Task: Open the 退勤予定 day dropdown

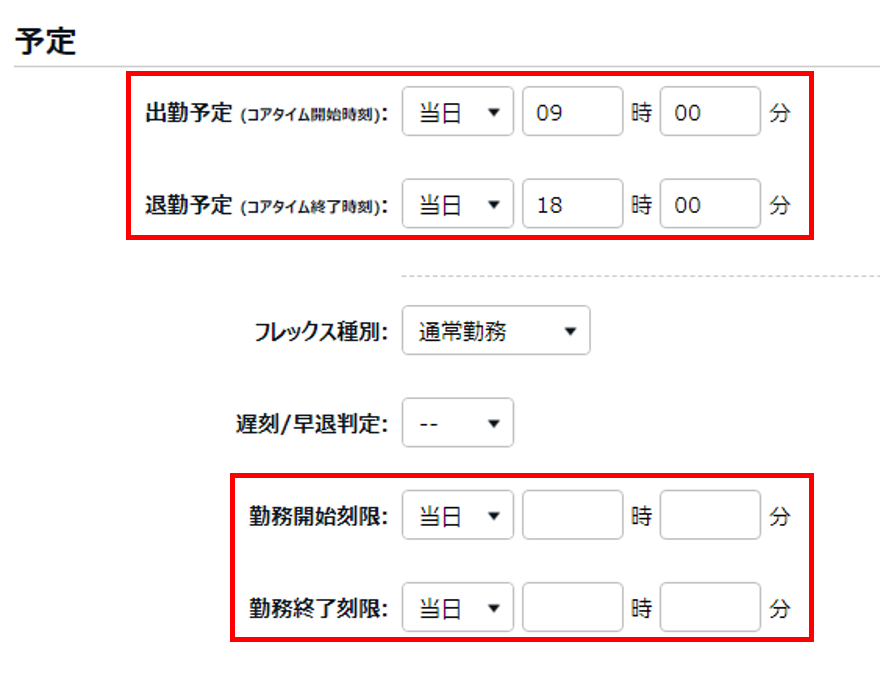Action: coord(457,205)
